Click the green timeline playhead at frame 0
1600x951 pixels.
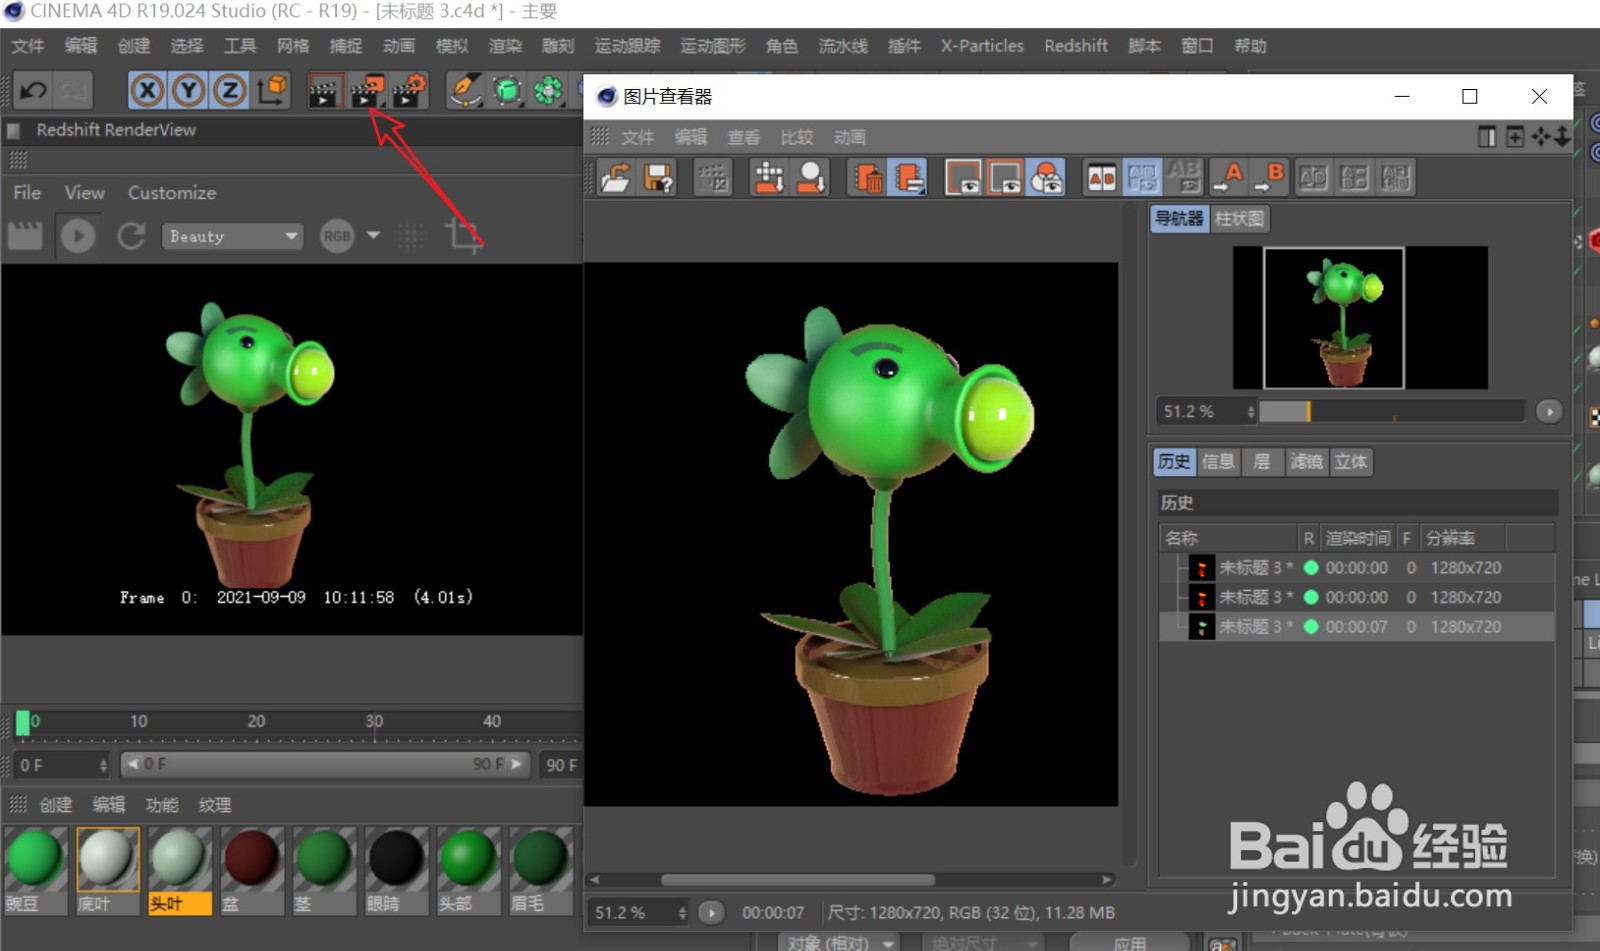[22, 723]
